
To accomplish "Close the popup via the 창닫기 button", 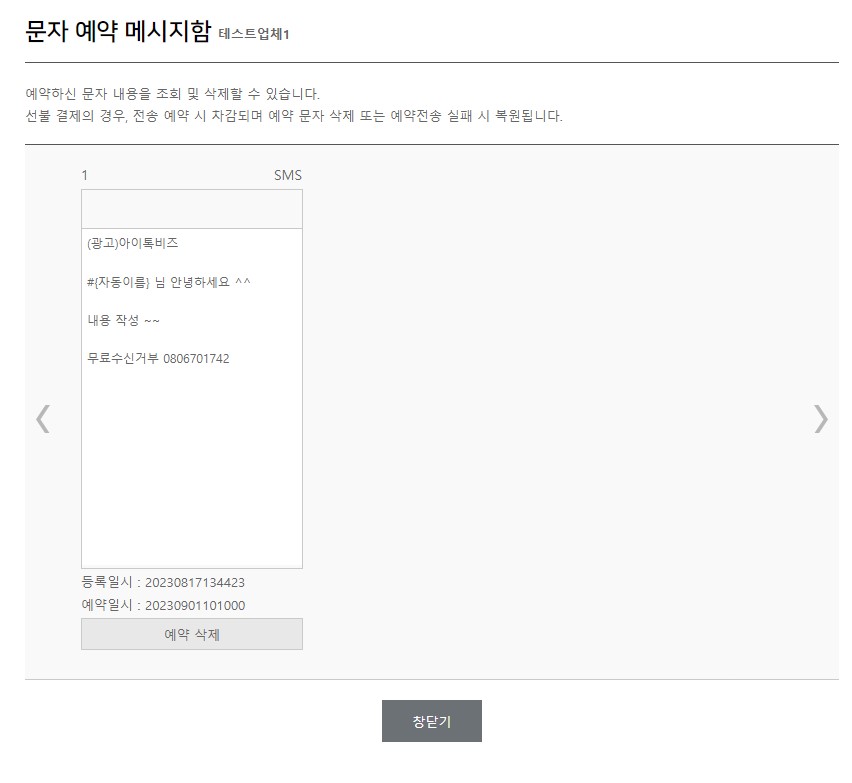I will (x=430, y=719).
